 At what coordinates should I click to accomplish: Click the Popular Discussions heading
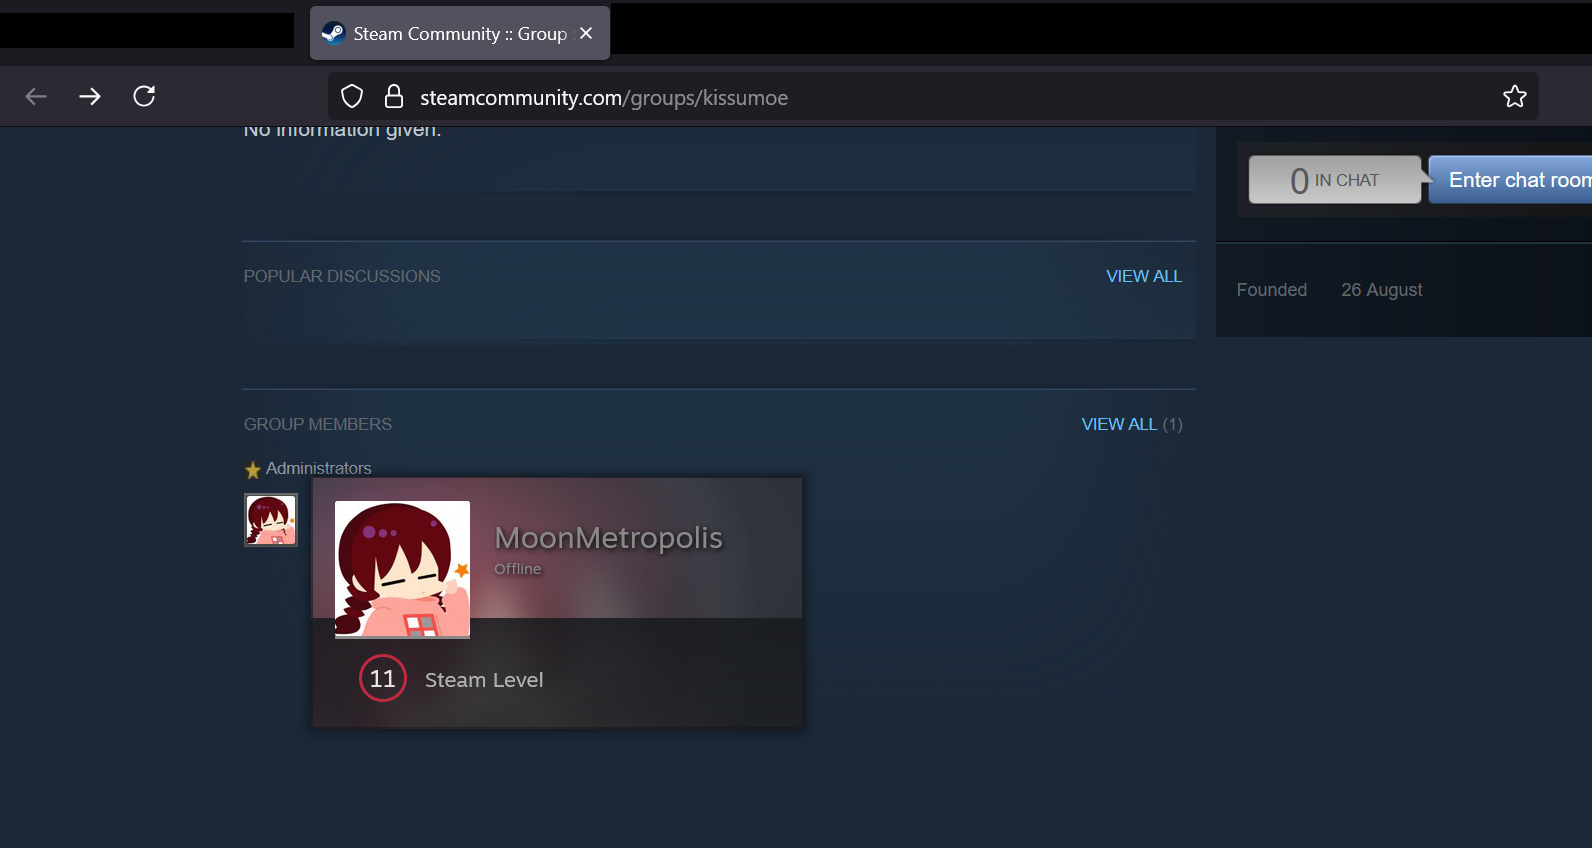[x=342, y=276]
